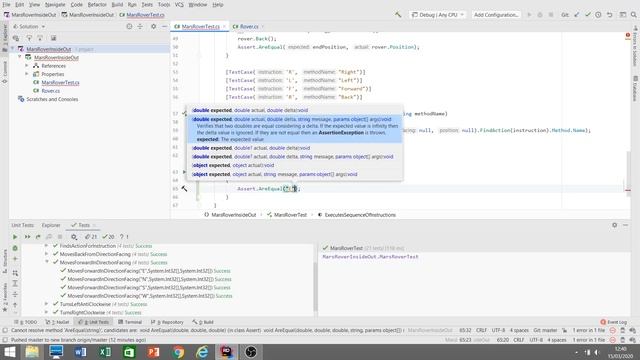Image resolution: width=640 pixels, height=360 pixels.
Task: Open Git history clock icon
Action: click(x=598, y=15)
